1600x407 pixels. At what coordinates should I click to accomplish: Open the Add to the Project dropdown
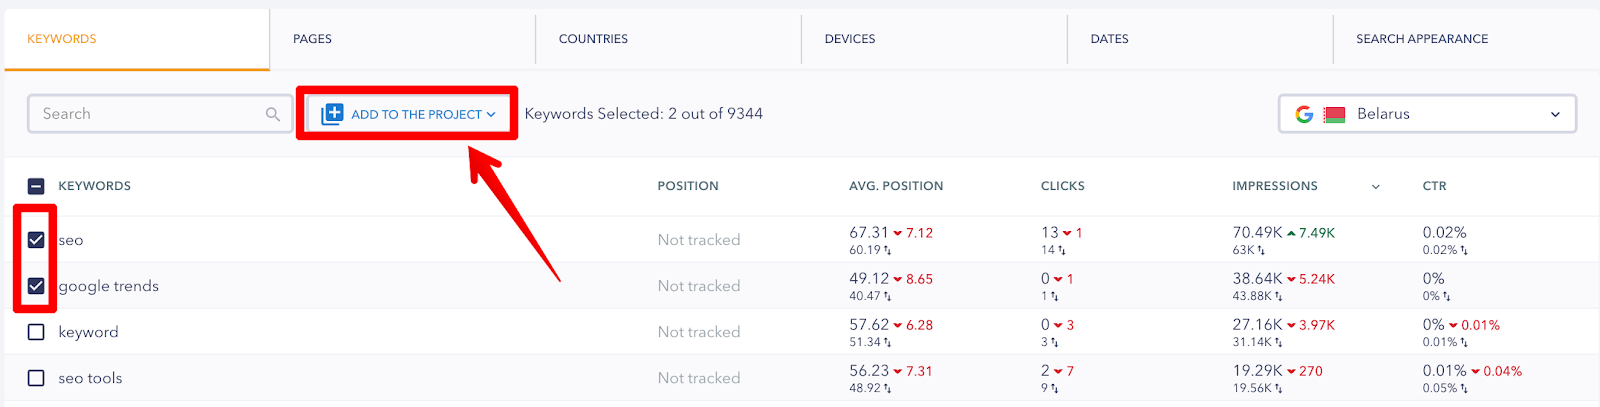pos(408,114)
